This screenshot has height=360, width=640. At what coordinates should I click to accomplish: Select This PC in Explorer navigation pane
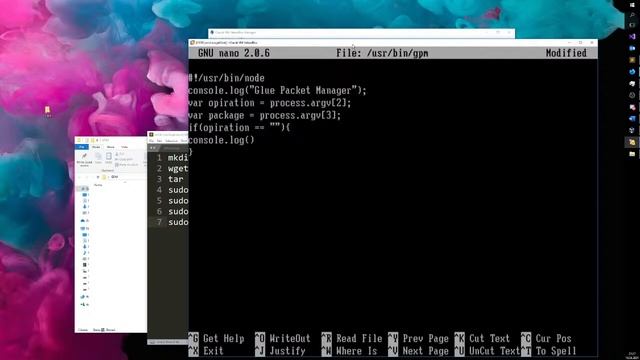[84, 229]
